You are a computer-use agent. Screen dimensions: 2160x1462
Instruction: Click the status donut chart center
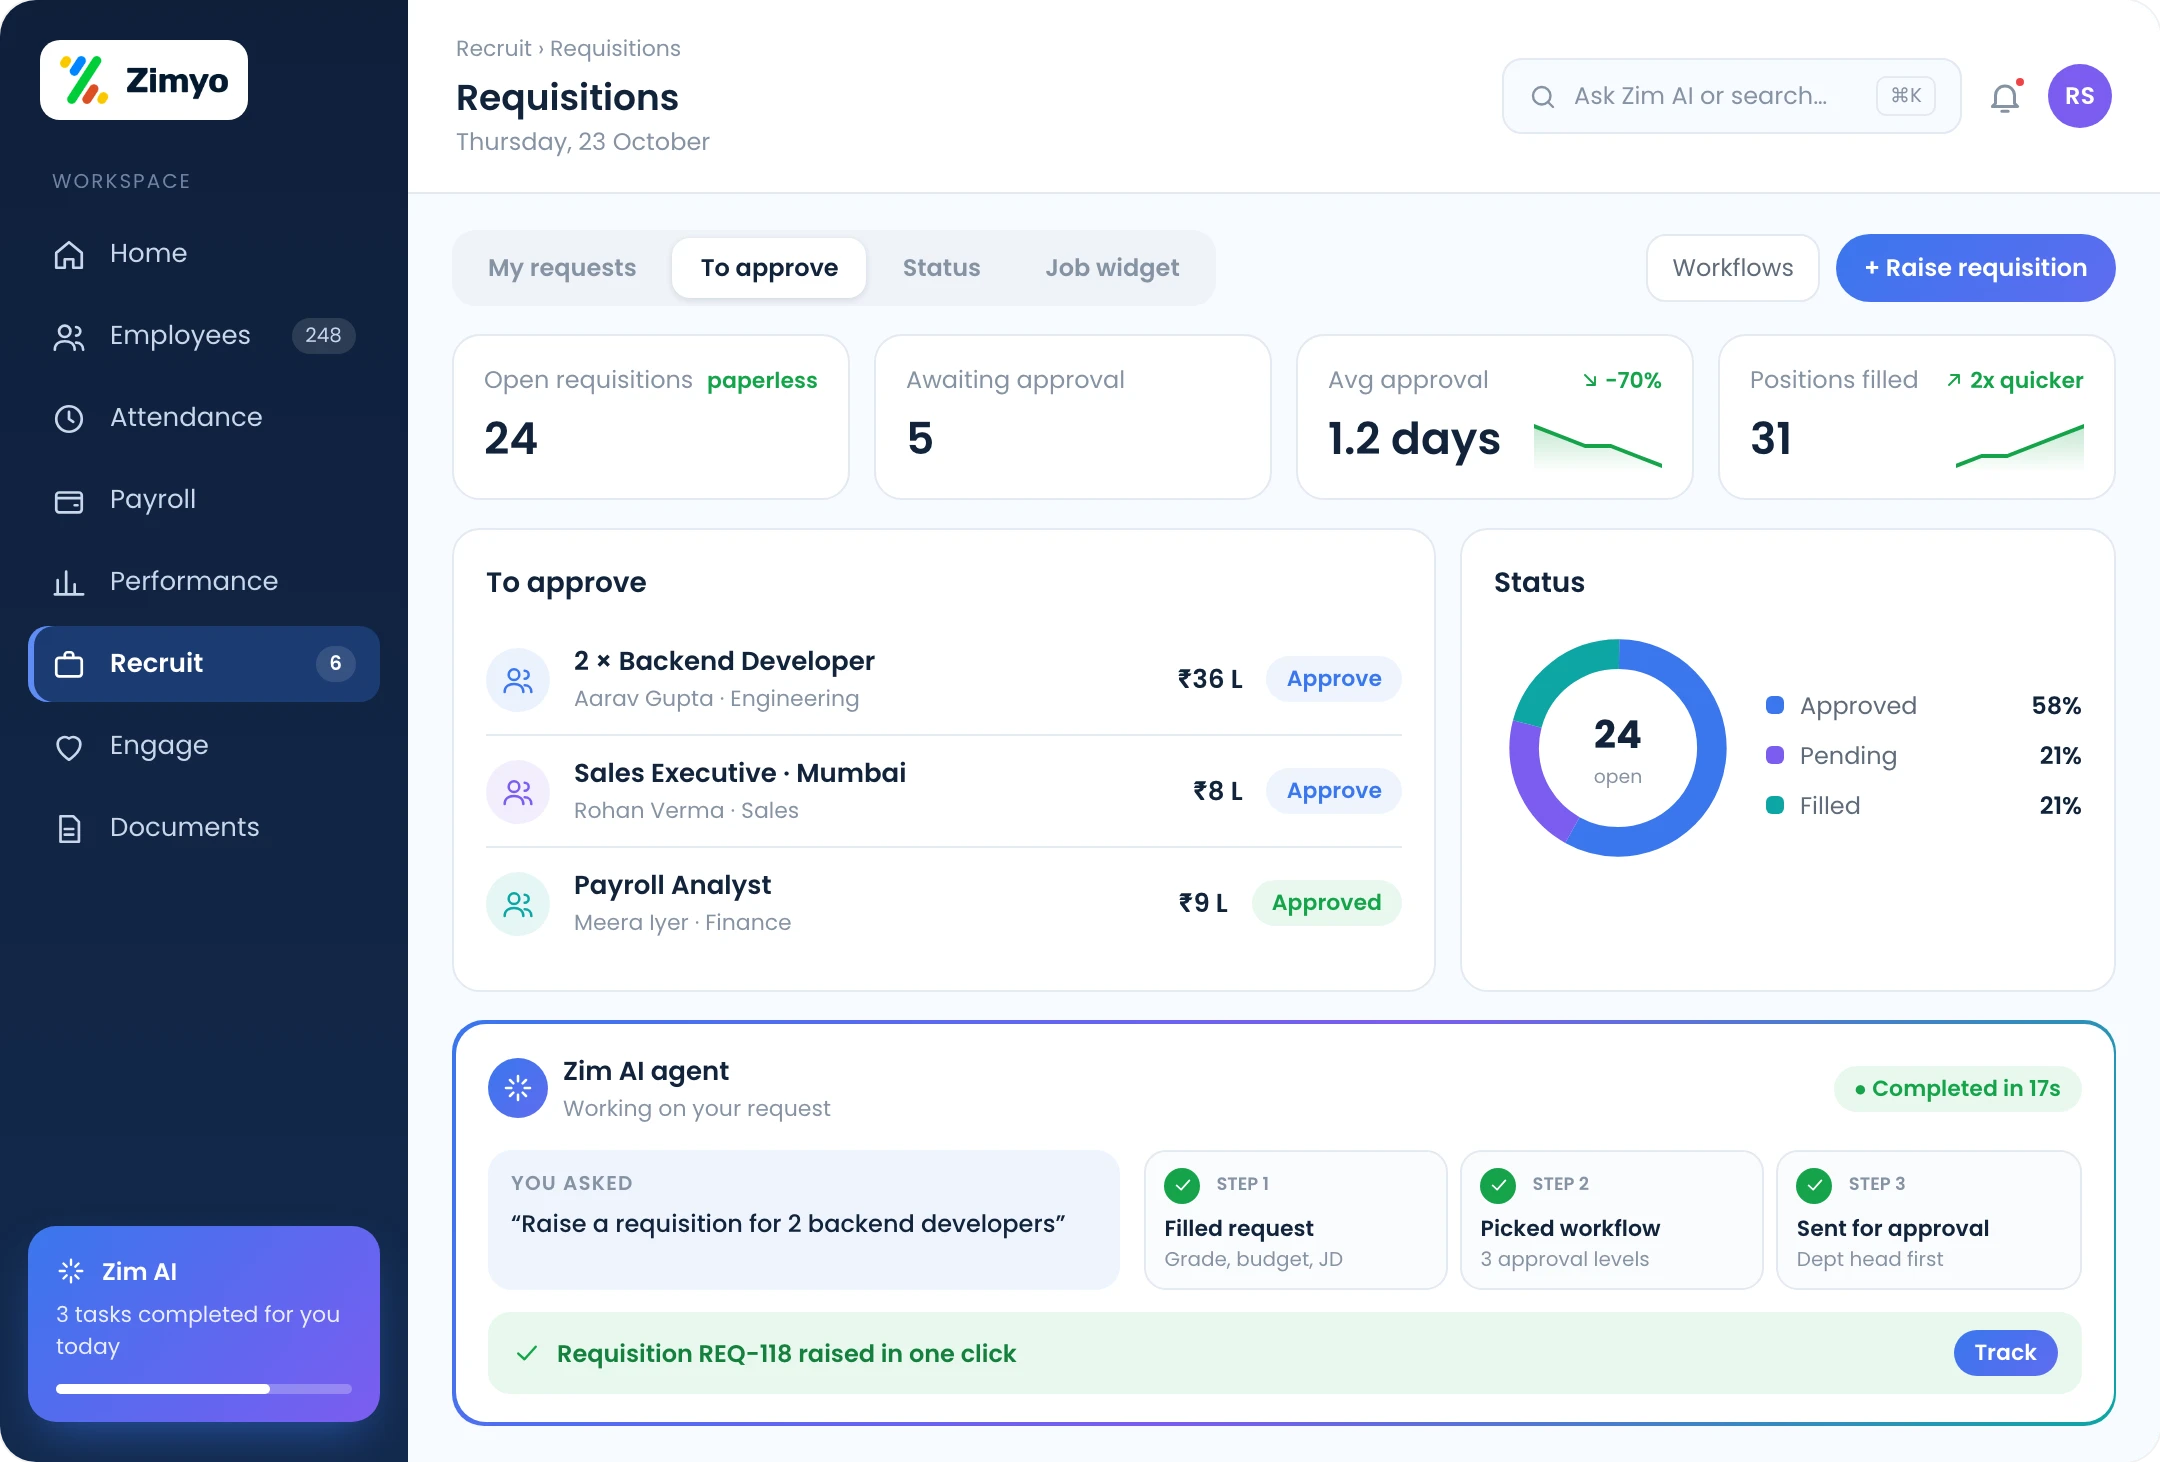[x=1618, y=748]
